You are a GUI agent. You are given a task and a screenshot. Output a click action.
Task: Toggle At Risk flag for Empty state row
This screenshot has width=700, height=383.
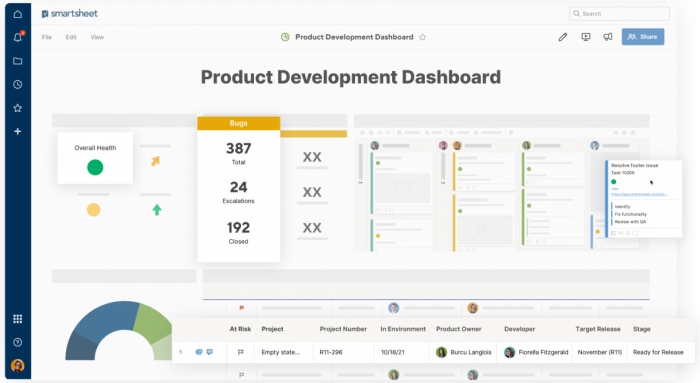point(241,352)
